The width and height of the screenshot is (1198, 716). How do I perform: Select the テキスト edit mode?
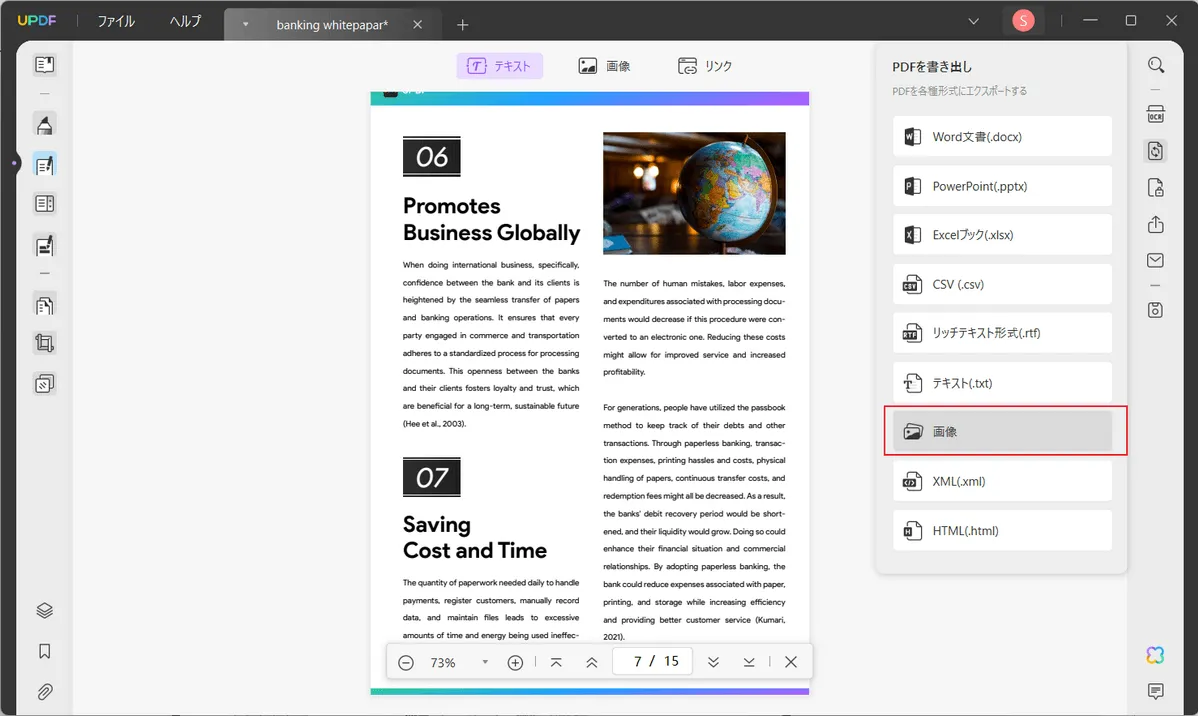pos(500,66)
